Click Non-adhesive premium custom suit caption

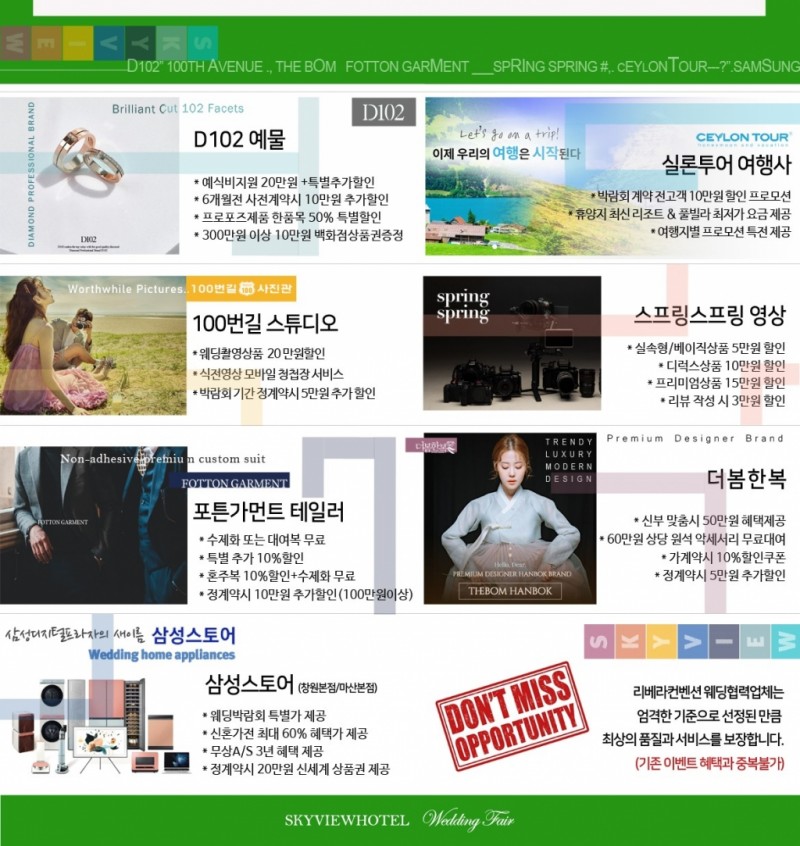click(x=163, y=459)
